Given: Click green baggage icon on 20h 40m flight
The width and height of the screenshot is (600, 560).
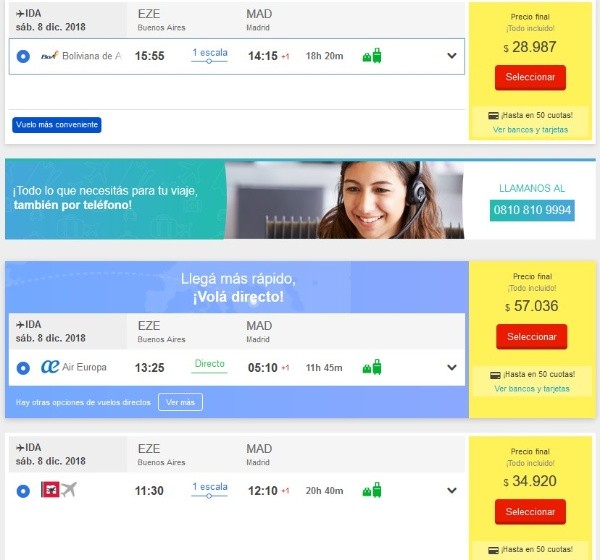Looking at the screenshot, I should [x=372, y=490].
